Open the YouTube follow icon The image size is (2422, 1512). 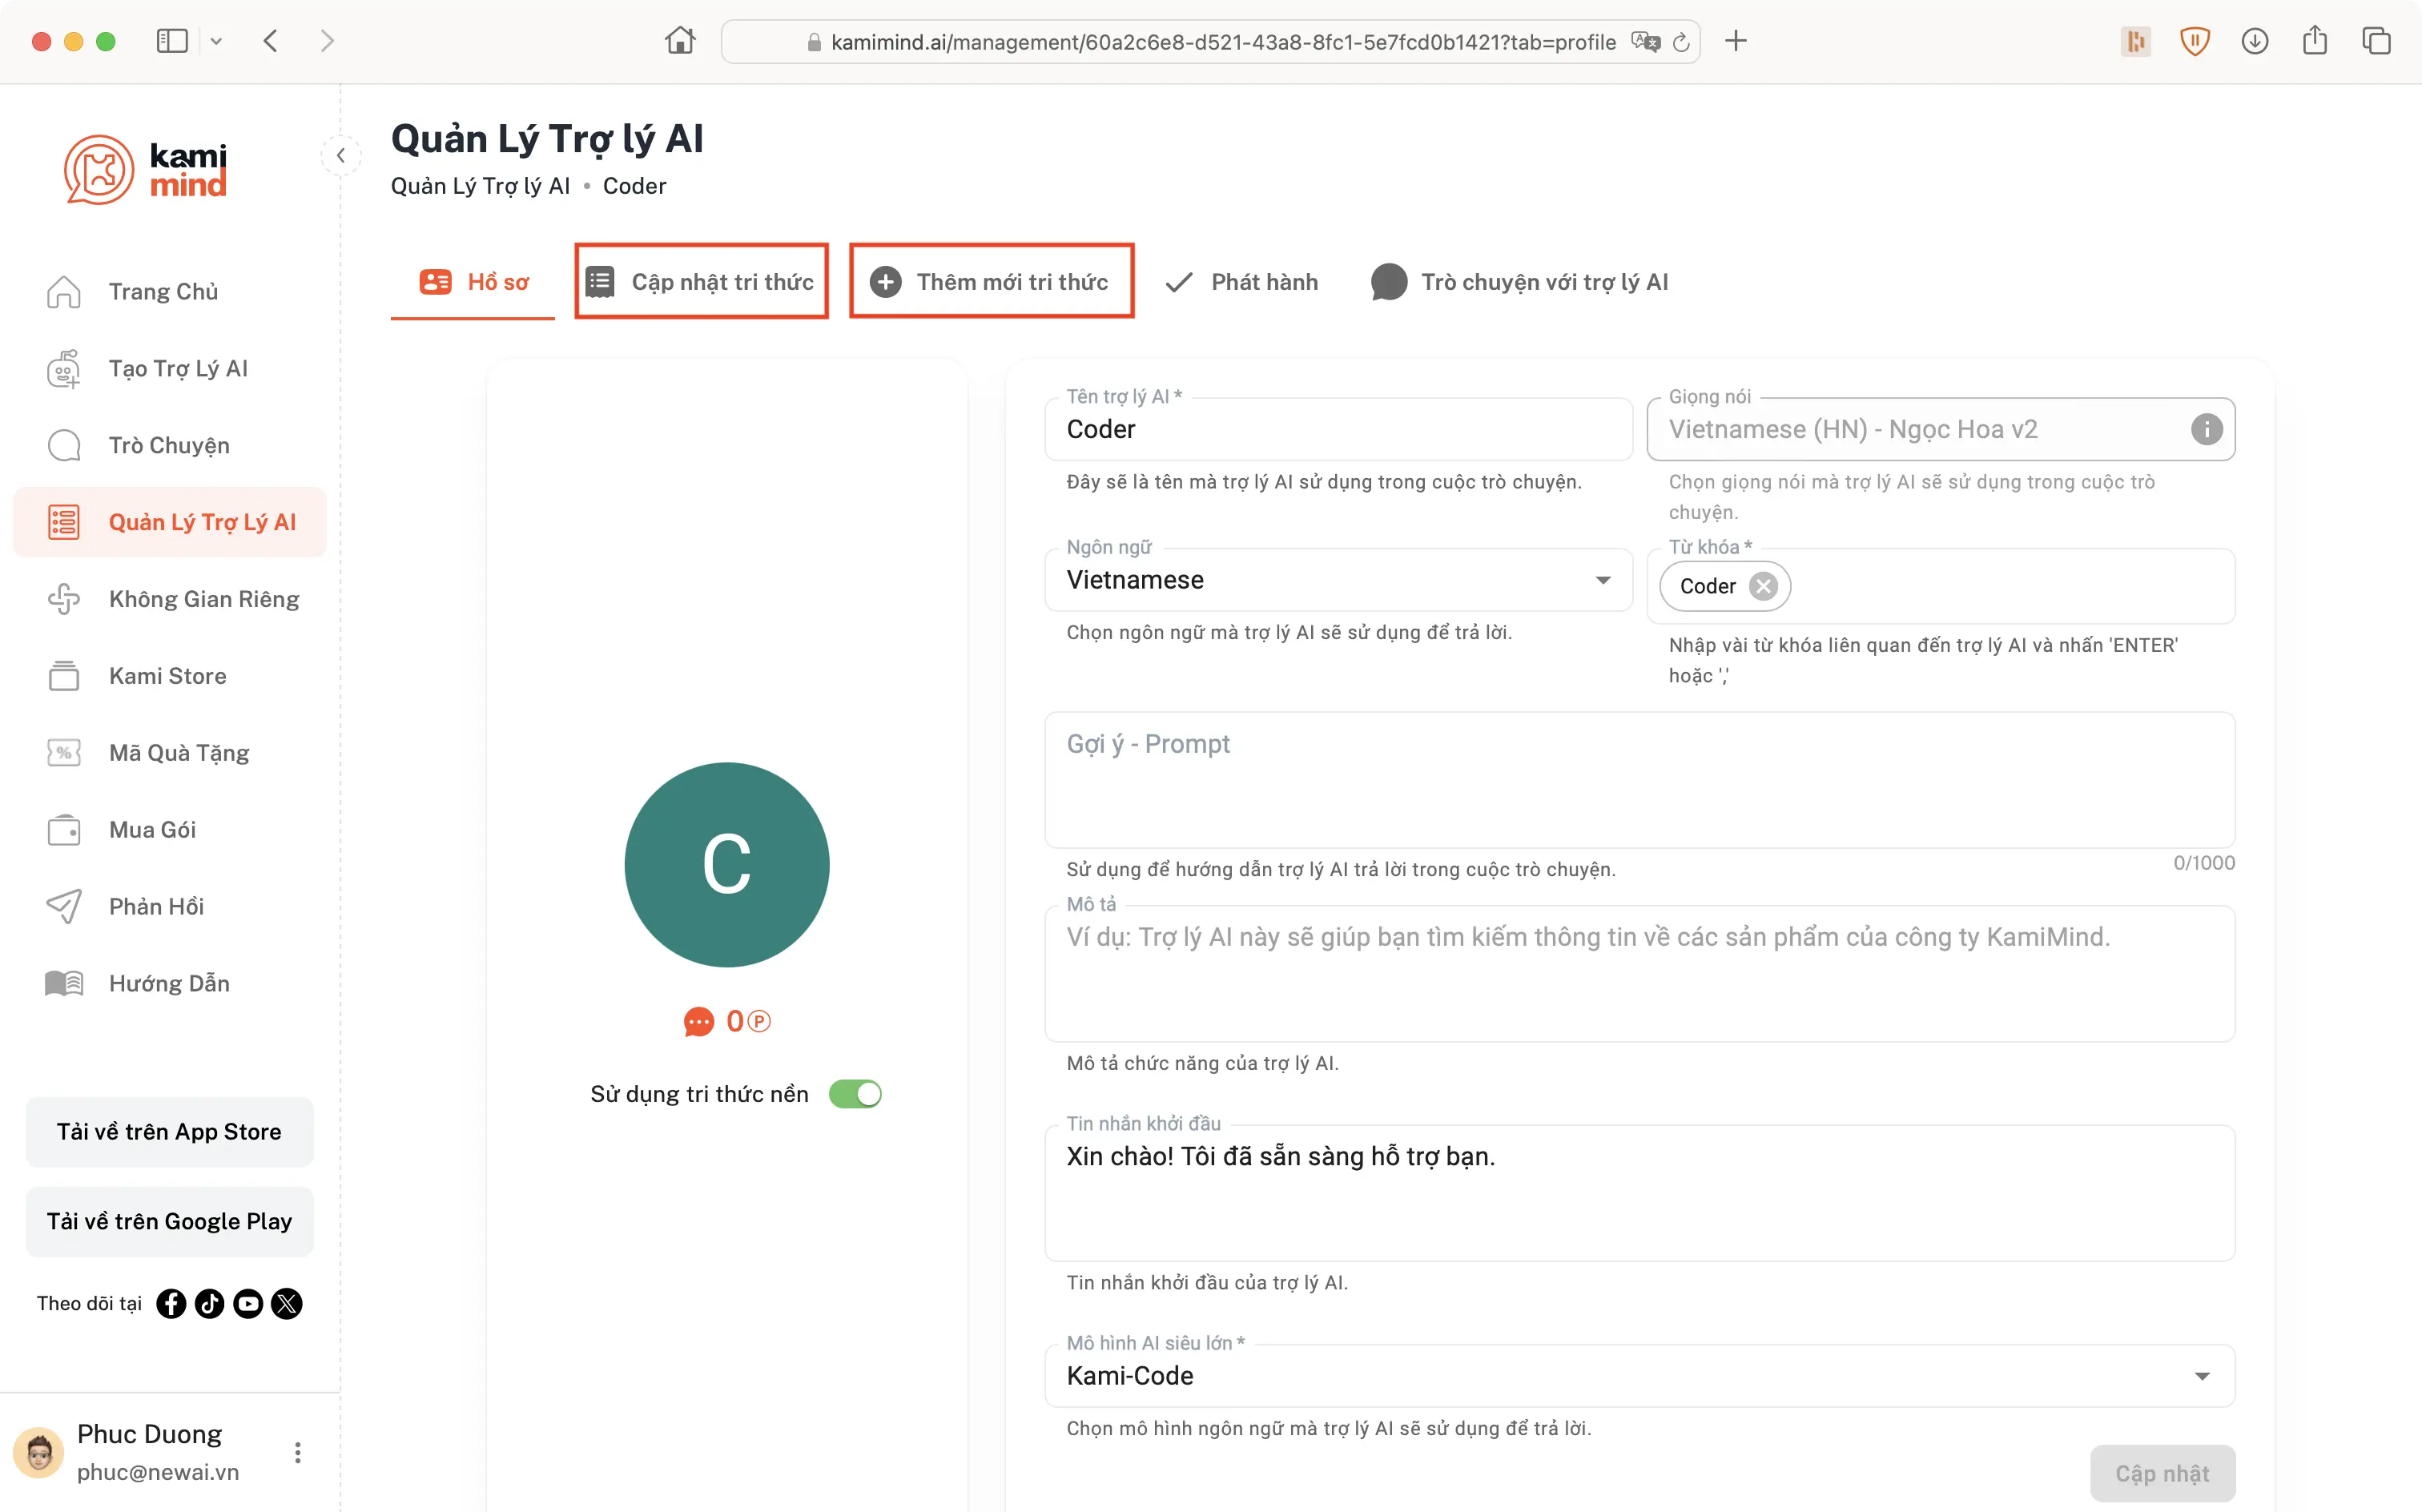[248, 1304]
